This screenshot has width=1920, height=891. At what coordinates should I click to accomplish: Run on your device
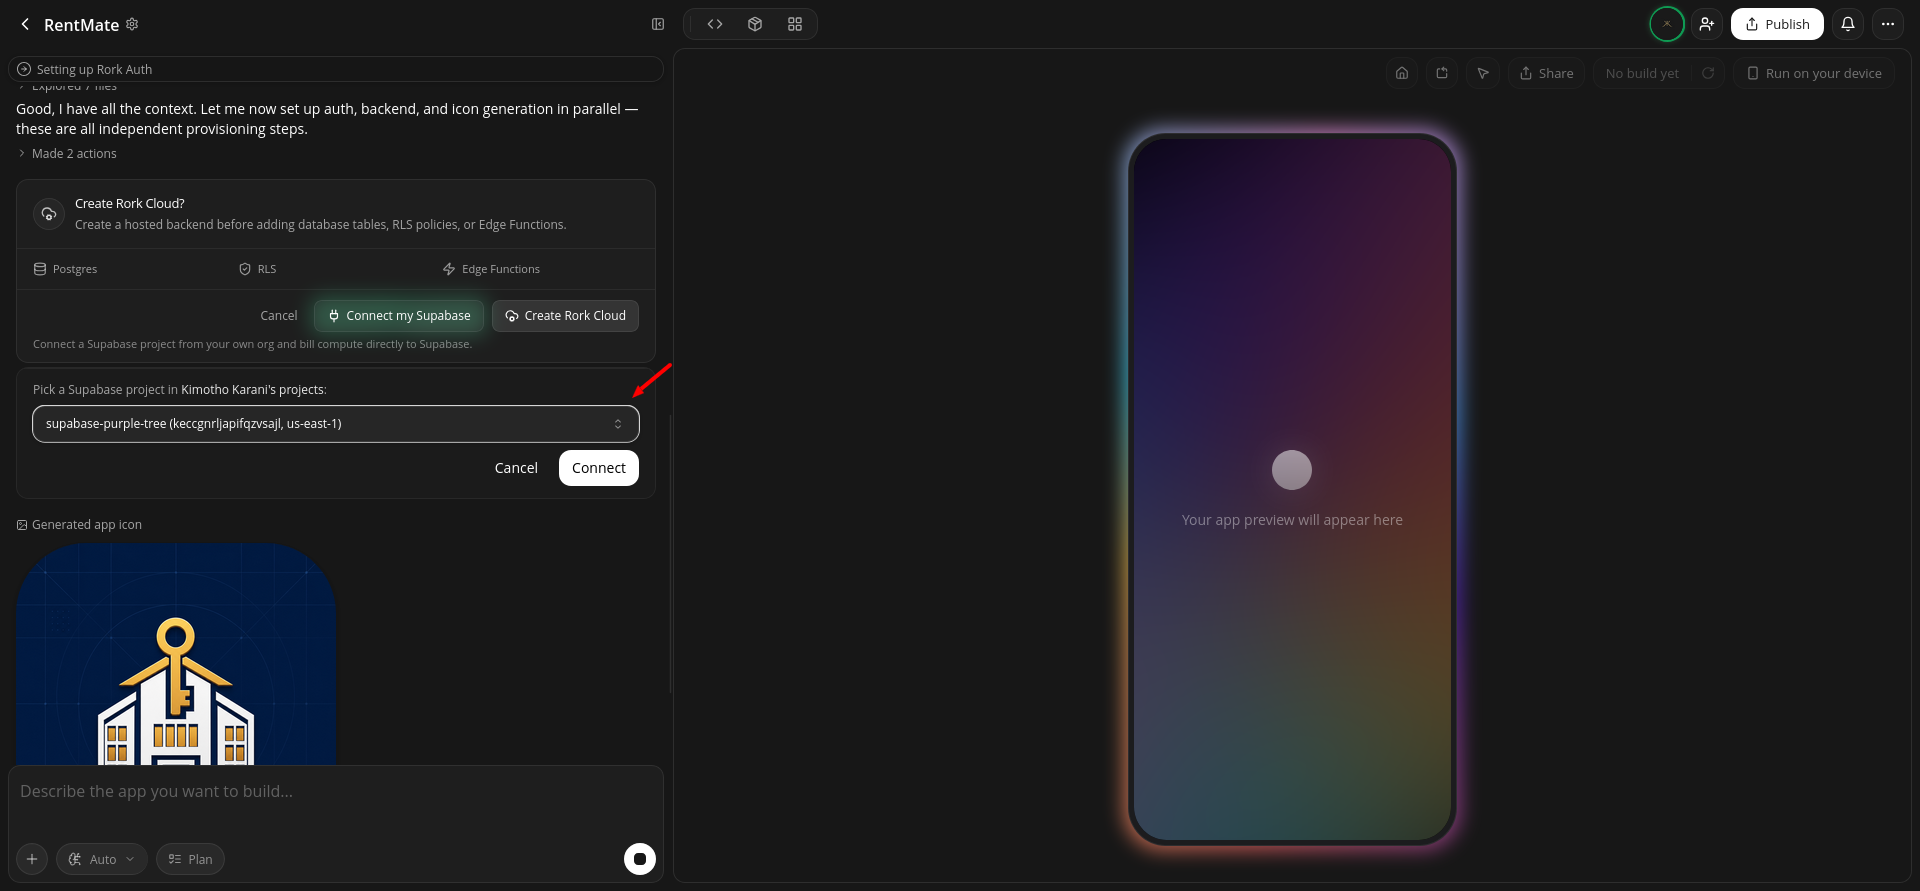click(x=1814, y=73)
